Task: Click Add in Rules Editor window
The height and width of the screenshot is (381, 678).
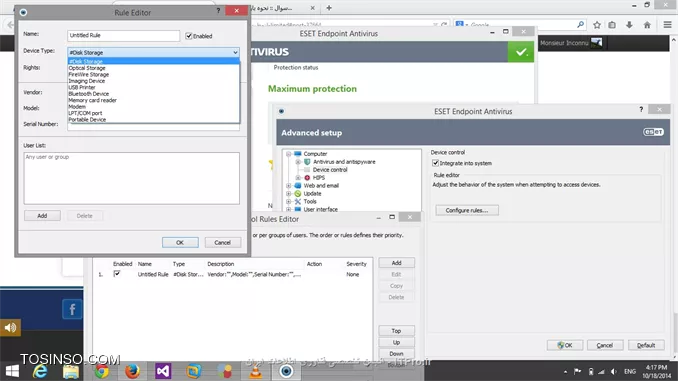Action: pyautogui.click(x=397, y=263)
